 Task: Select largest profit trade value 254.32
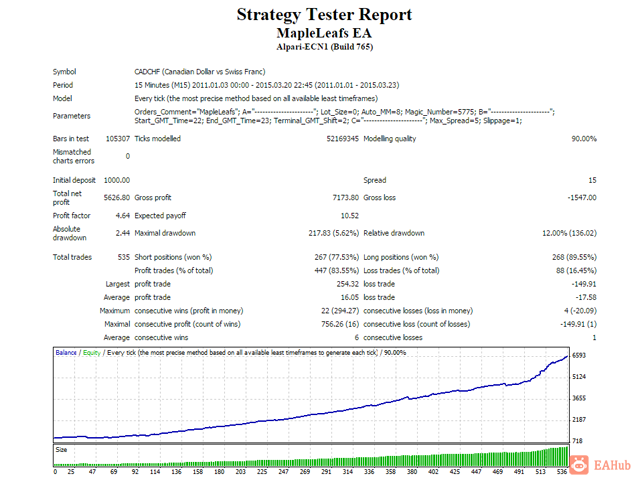pos(348,284)
